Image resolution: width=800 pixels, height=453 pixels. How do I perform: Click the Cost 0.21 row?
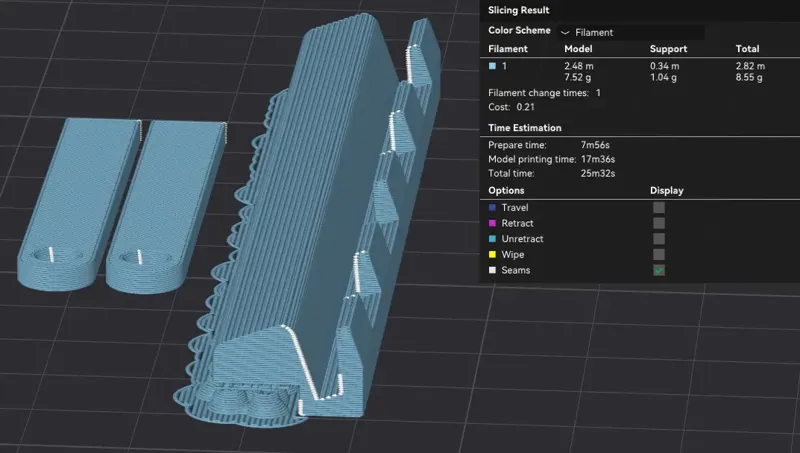511,107
